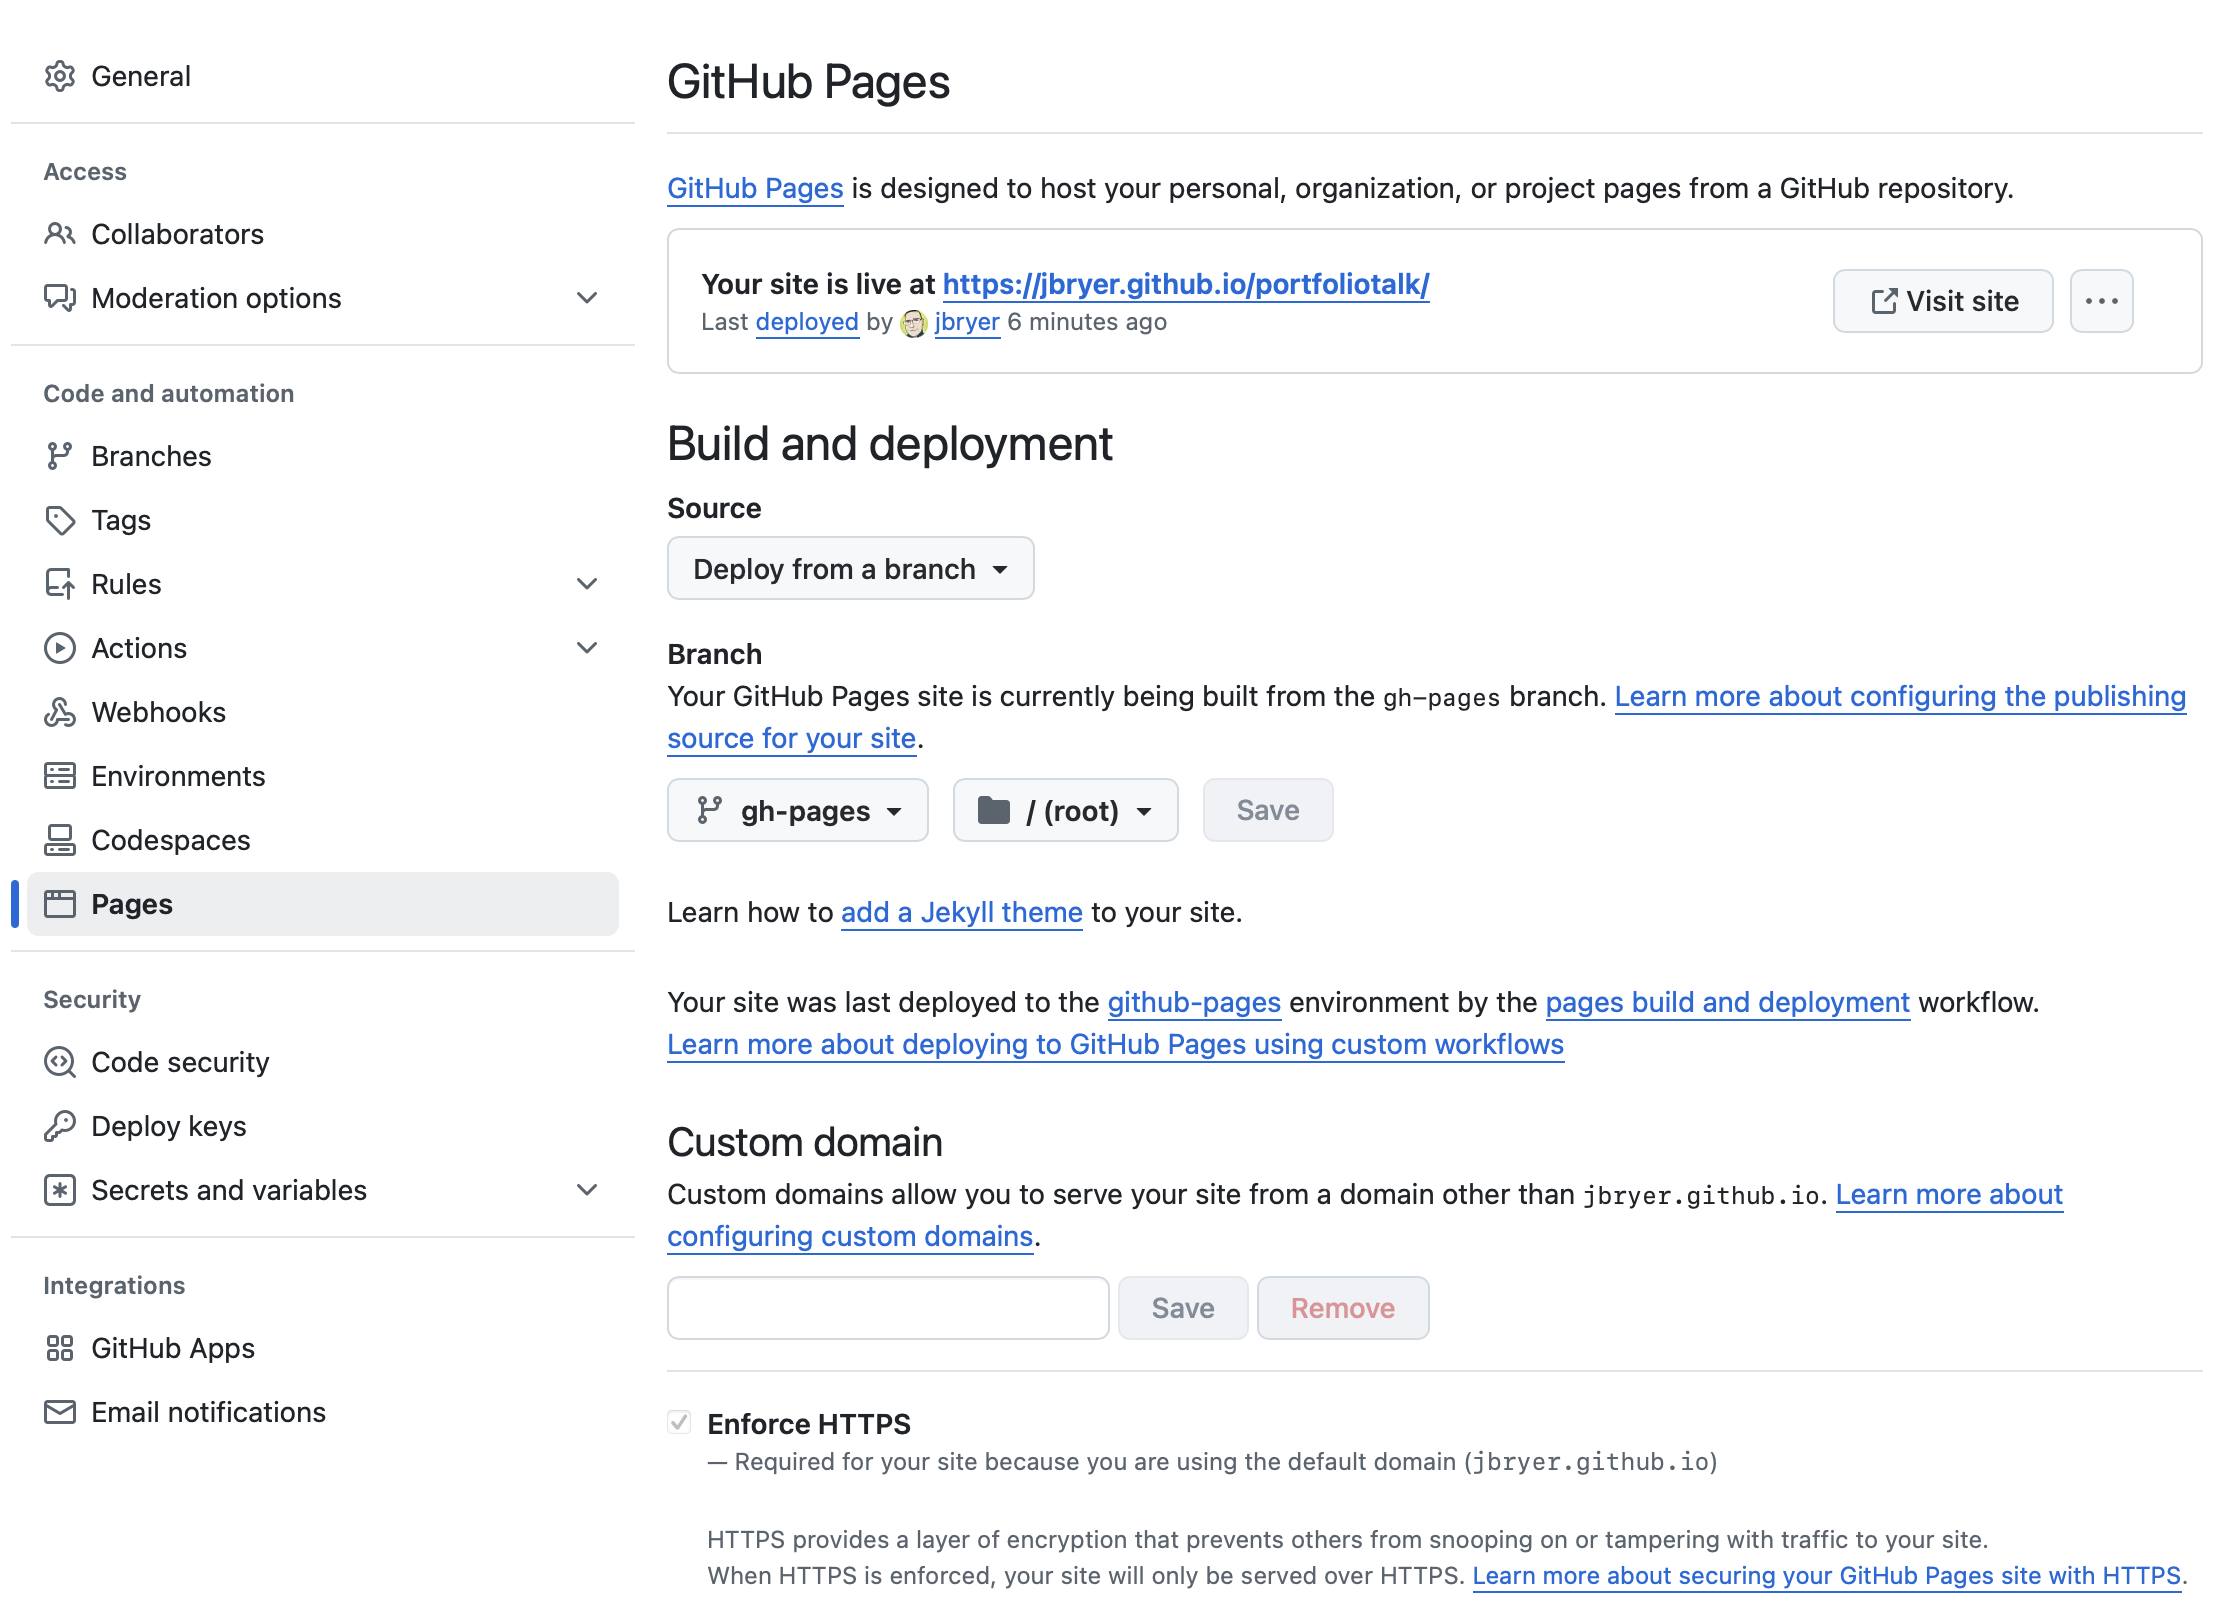Click the Codespaces icon
The width and height of the screenshot is (2222, 1618).
[x=60, y=840]
